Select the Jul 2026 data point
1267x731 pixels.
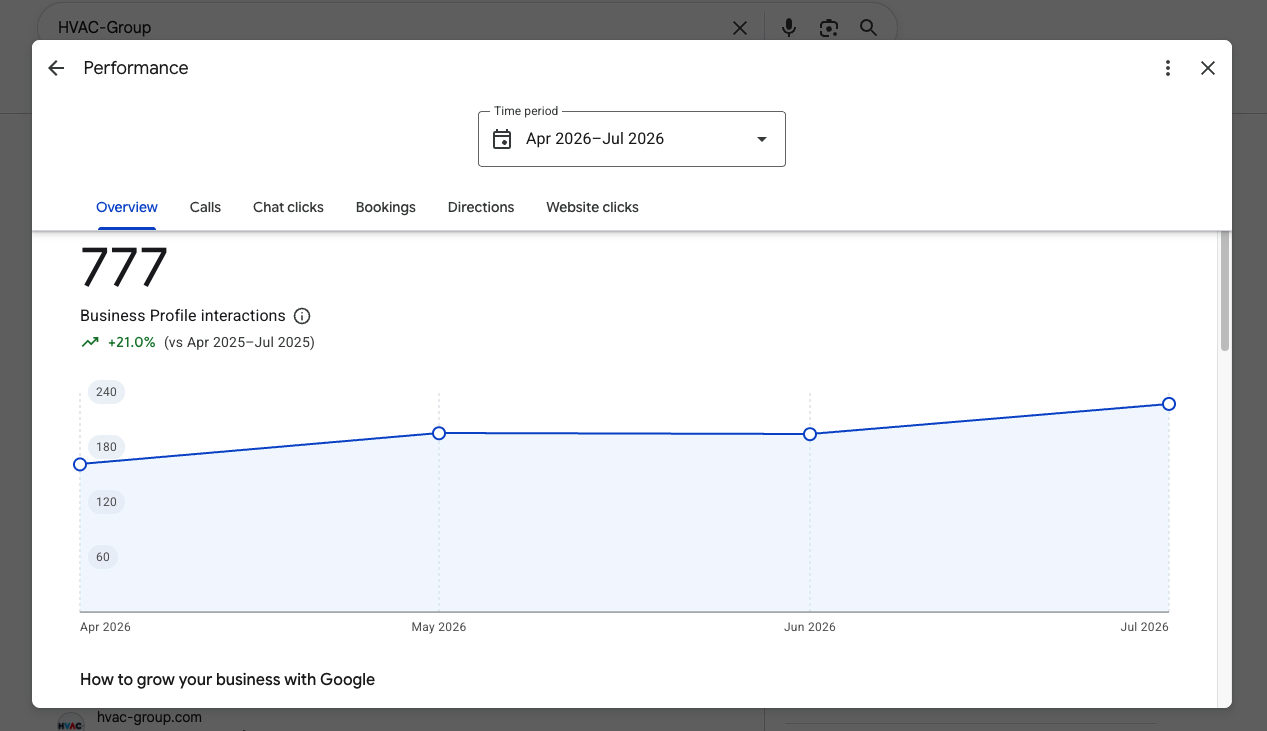[x=1169, y=404]
